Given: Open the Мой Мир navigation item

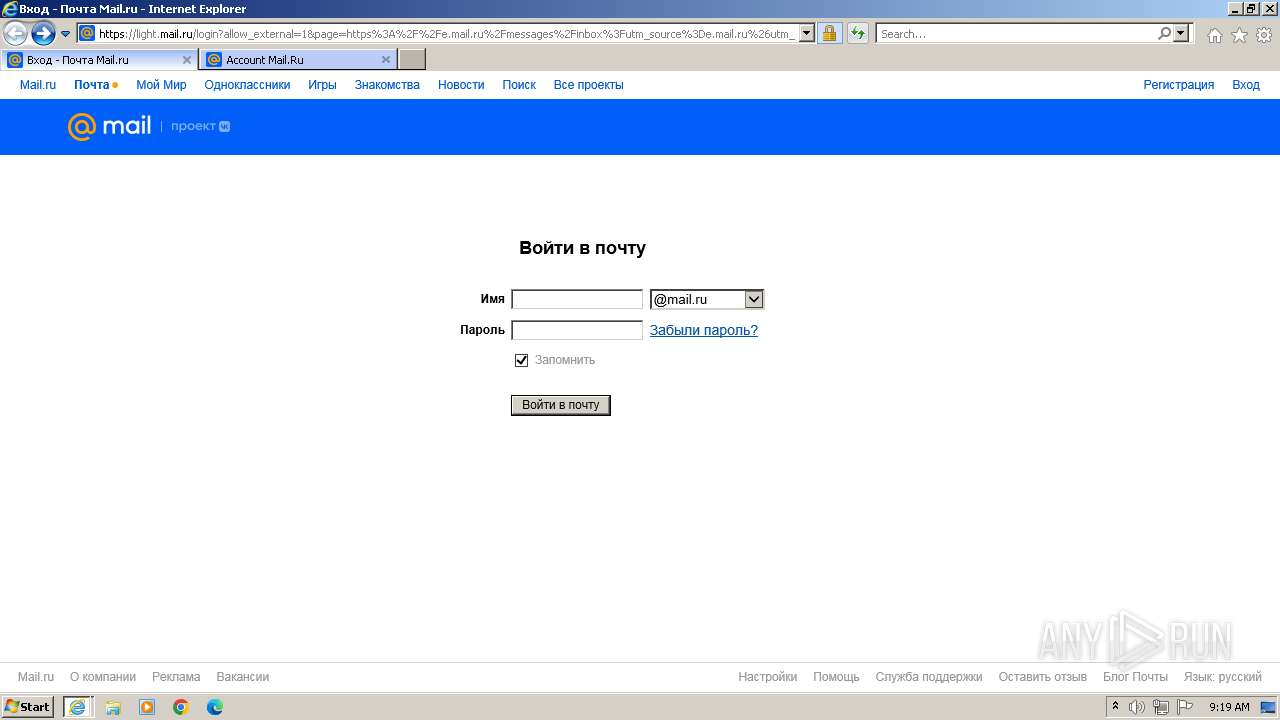Looking at the screenshot, I should coord(161,85).
